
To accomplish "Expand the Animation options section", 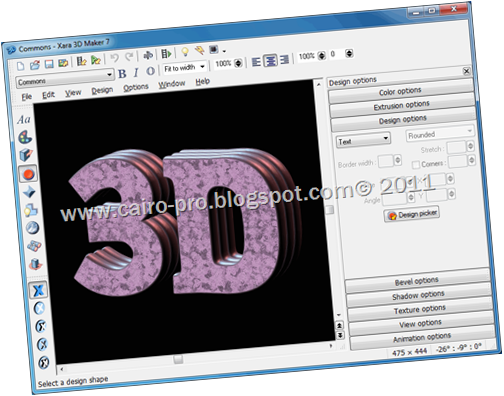I will pos(422,338).
